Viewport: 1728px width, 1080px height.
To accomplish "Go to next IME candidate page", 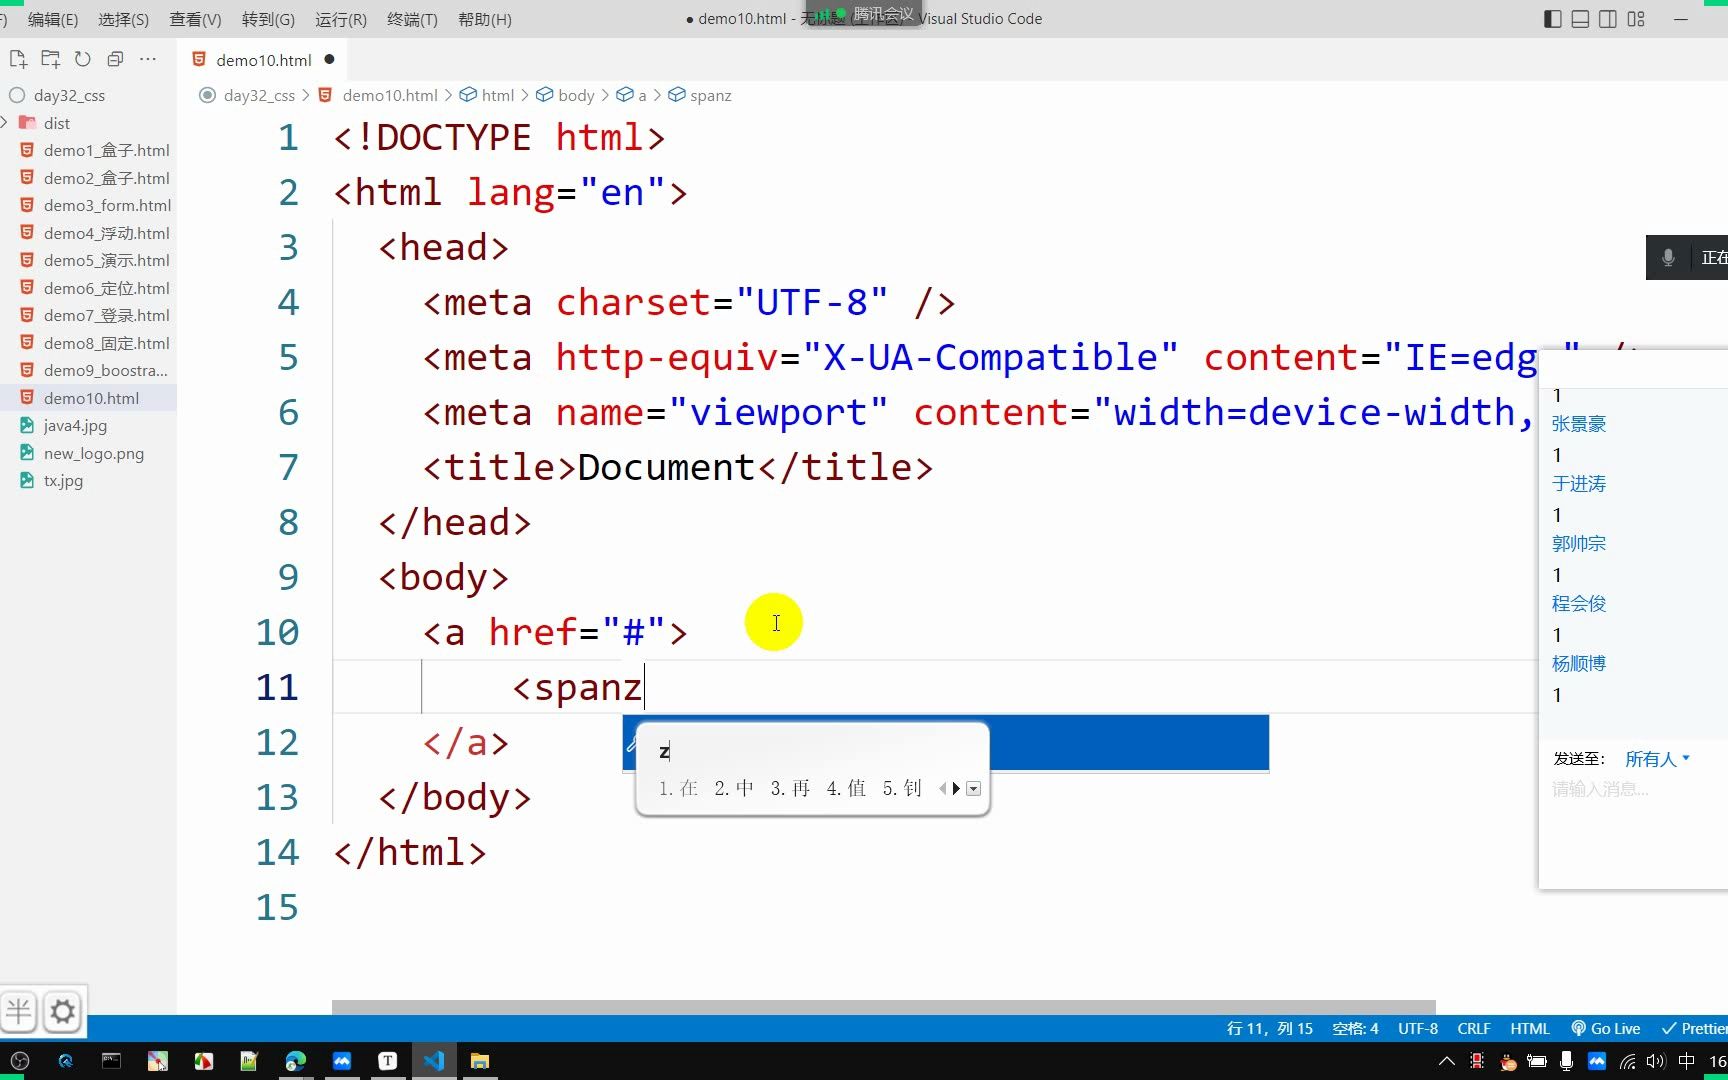I will [957, 788].
